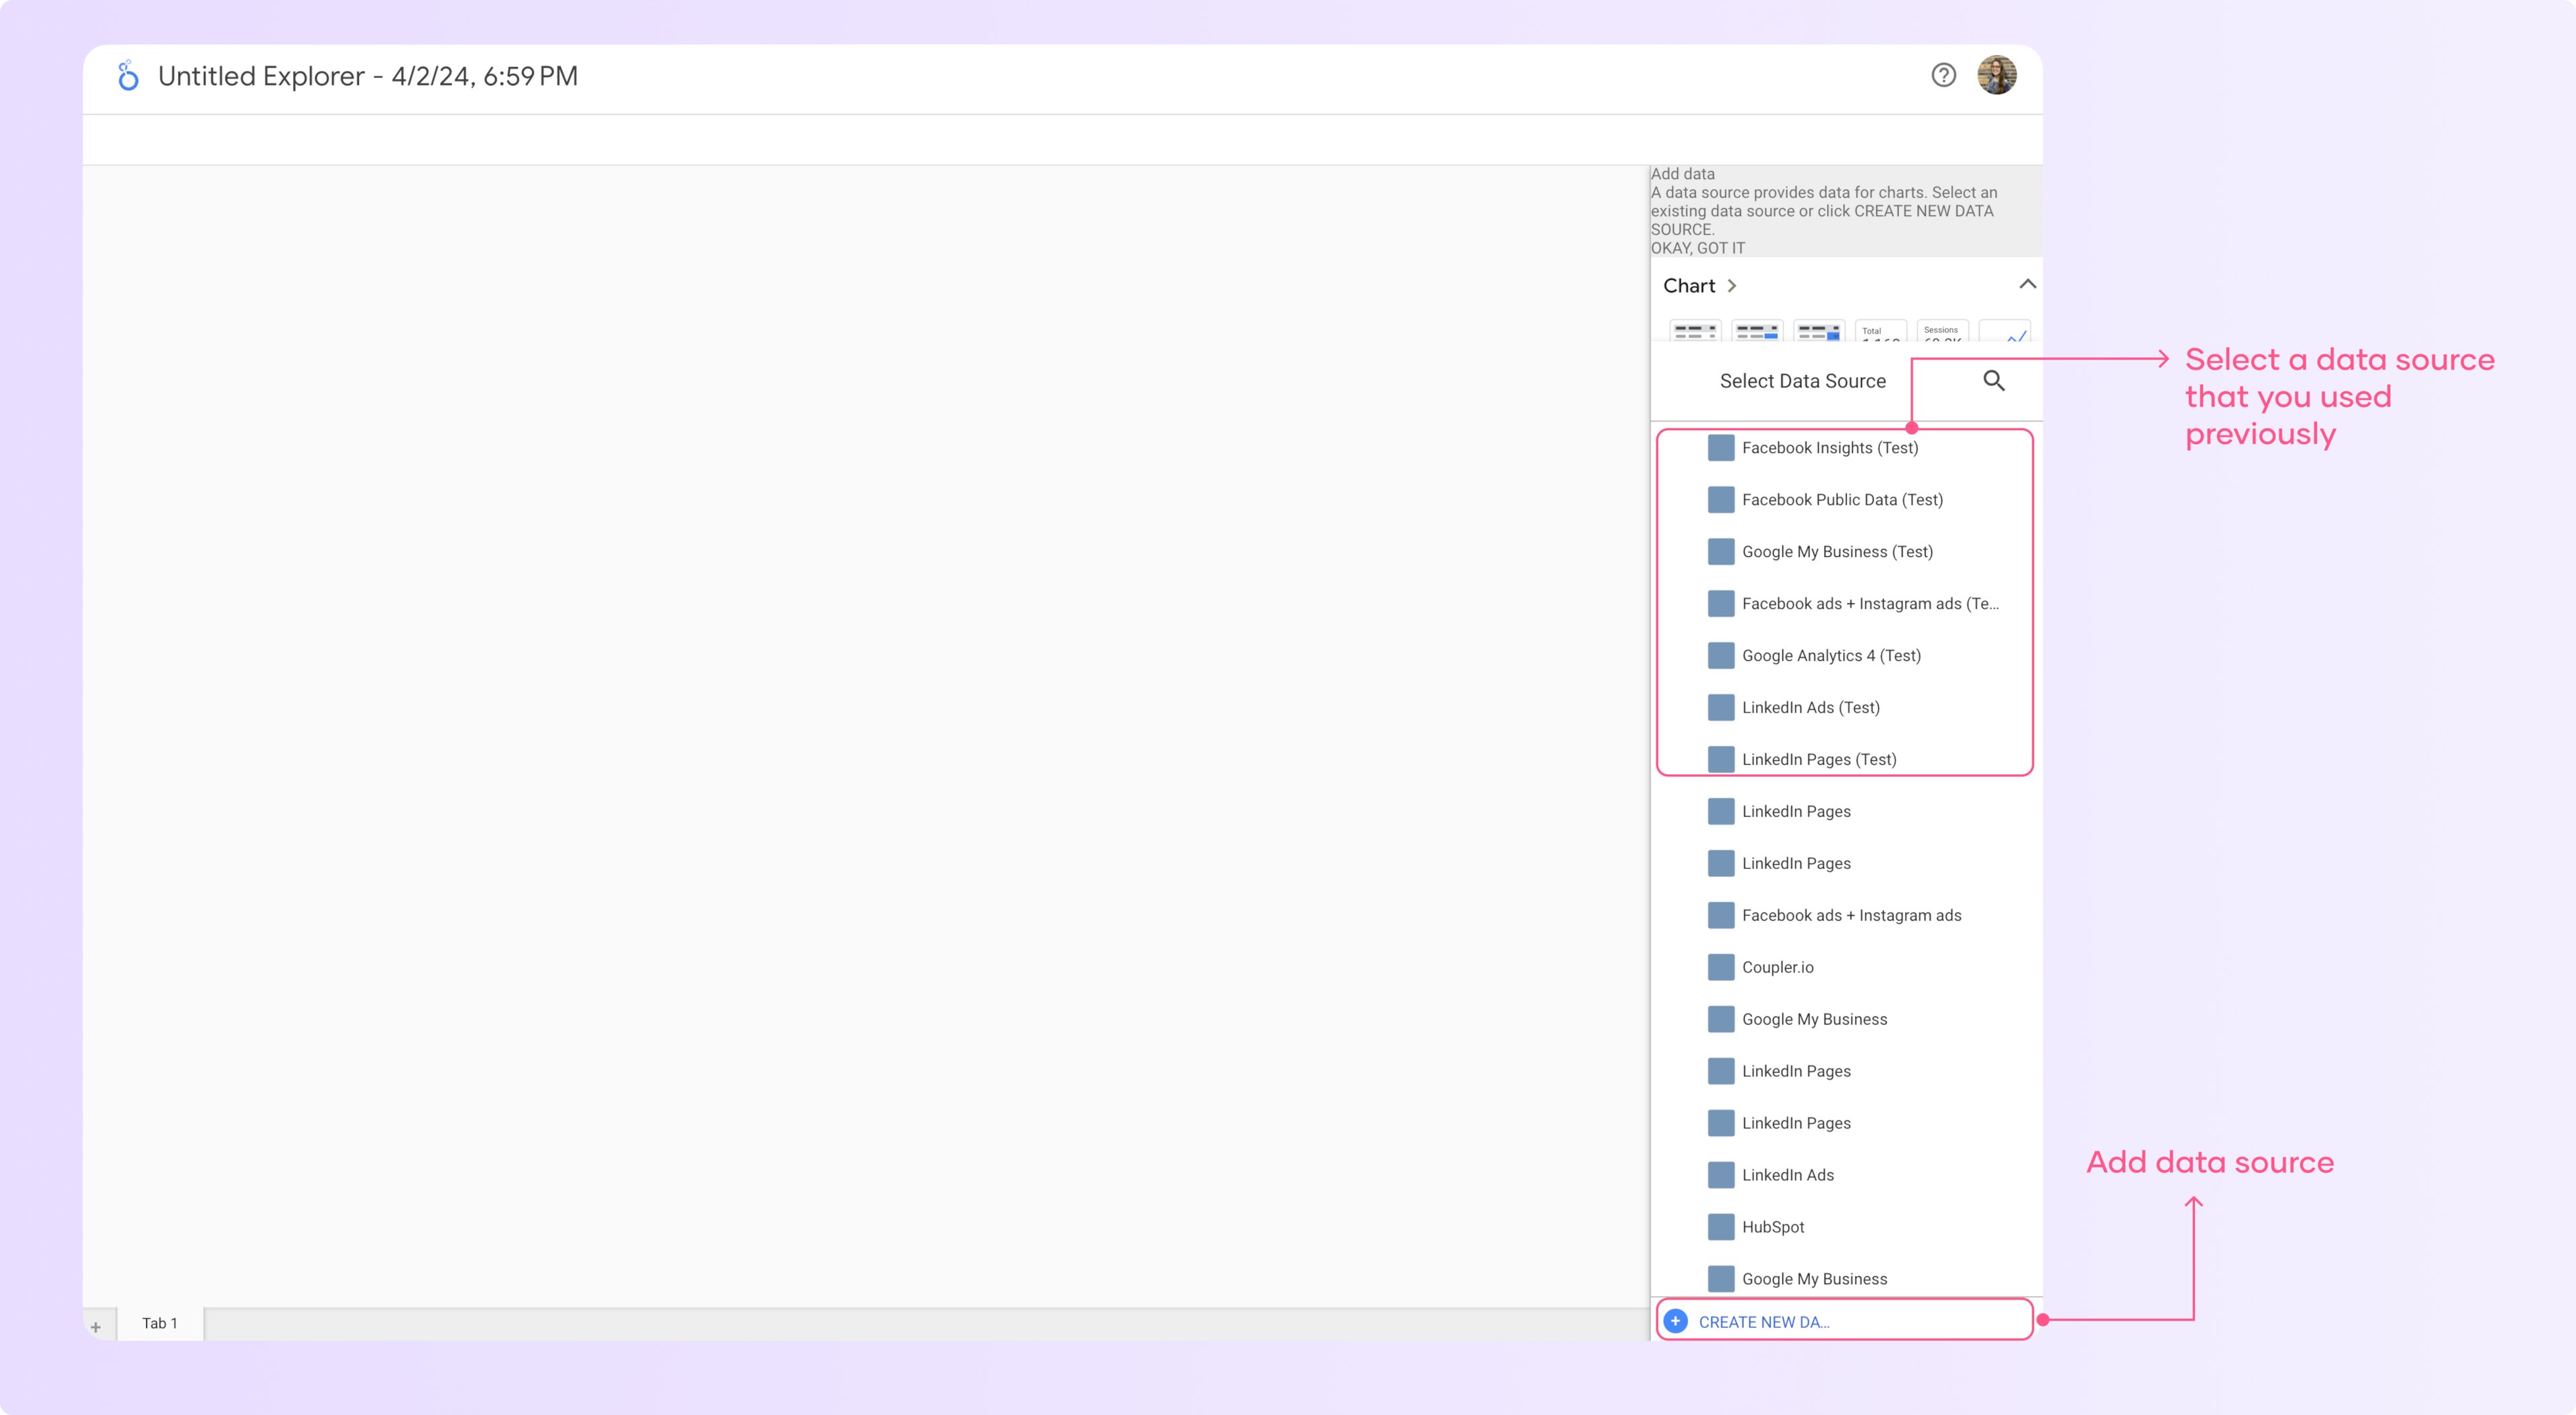2576x1415 pixels.
Task: Select the Total scorecard chart type
Action: 1880,331
